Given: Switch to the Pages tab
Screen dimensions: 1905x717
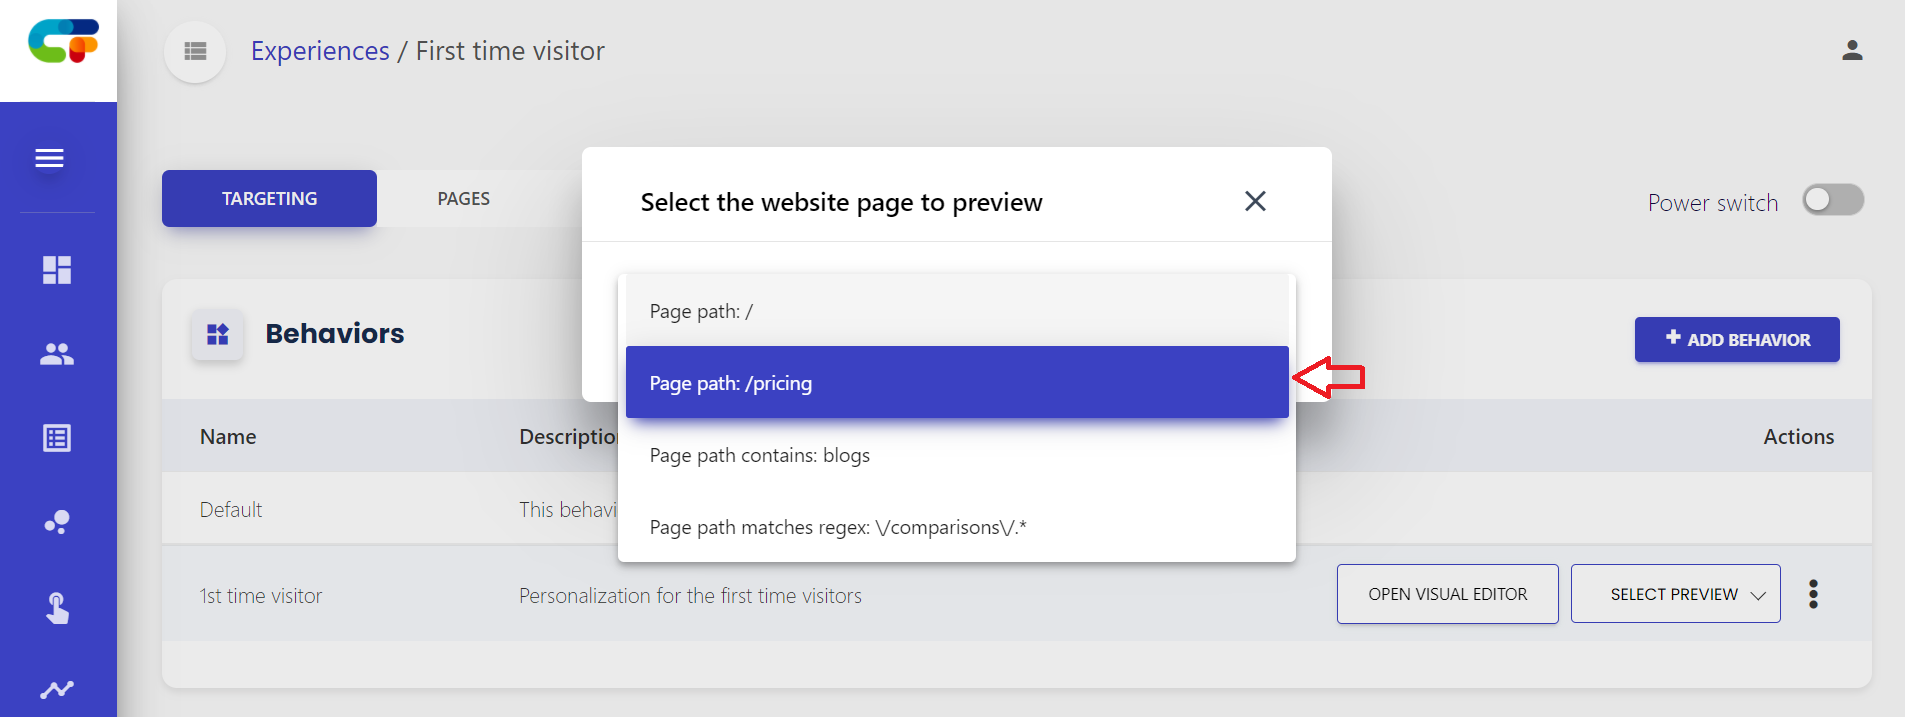Looking at the screenshot, I should [464, 199].
